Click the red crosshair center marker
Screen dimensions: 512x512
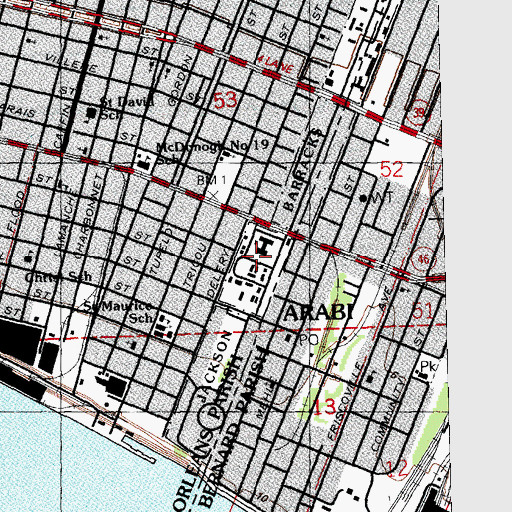pos(256,256)
